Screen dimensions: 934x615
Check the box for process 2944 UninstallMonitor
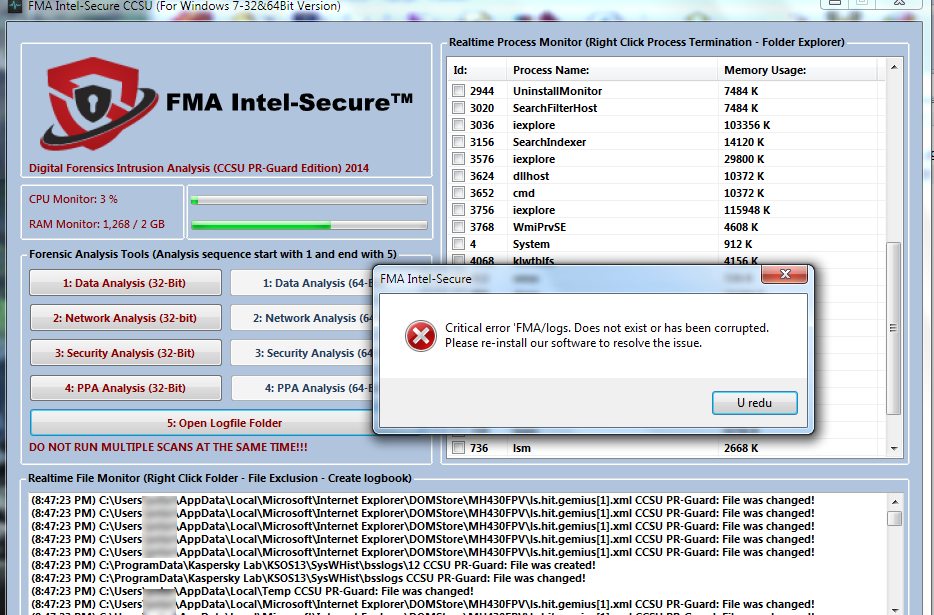(x=458, y=91)
